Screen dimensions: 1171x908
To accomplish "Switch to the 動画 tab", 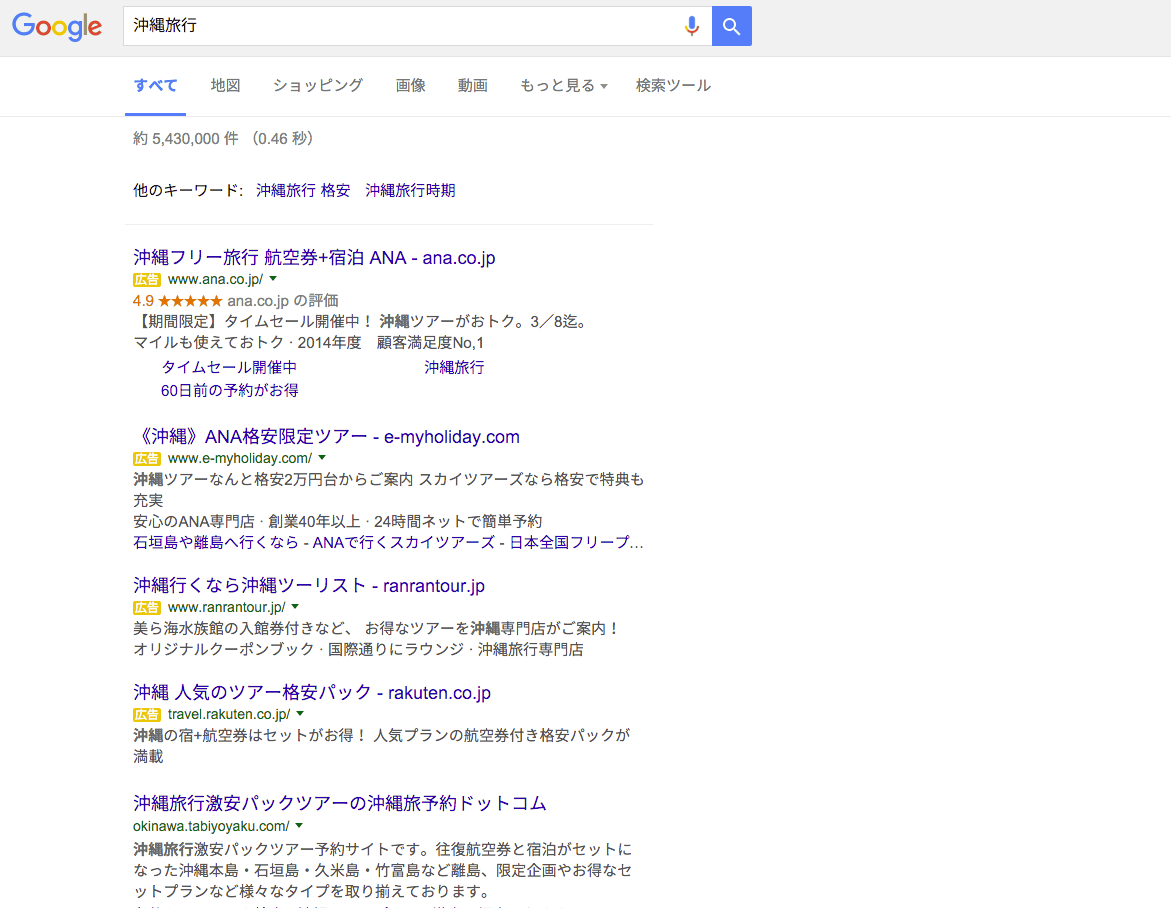I will [473, 86].
